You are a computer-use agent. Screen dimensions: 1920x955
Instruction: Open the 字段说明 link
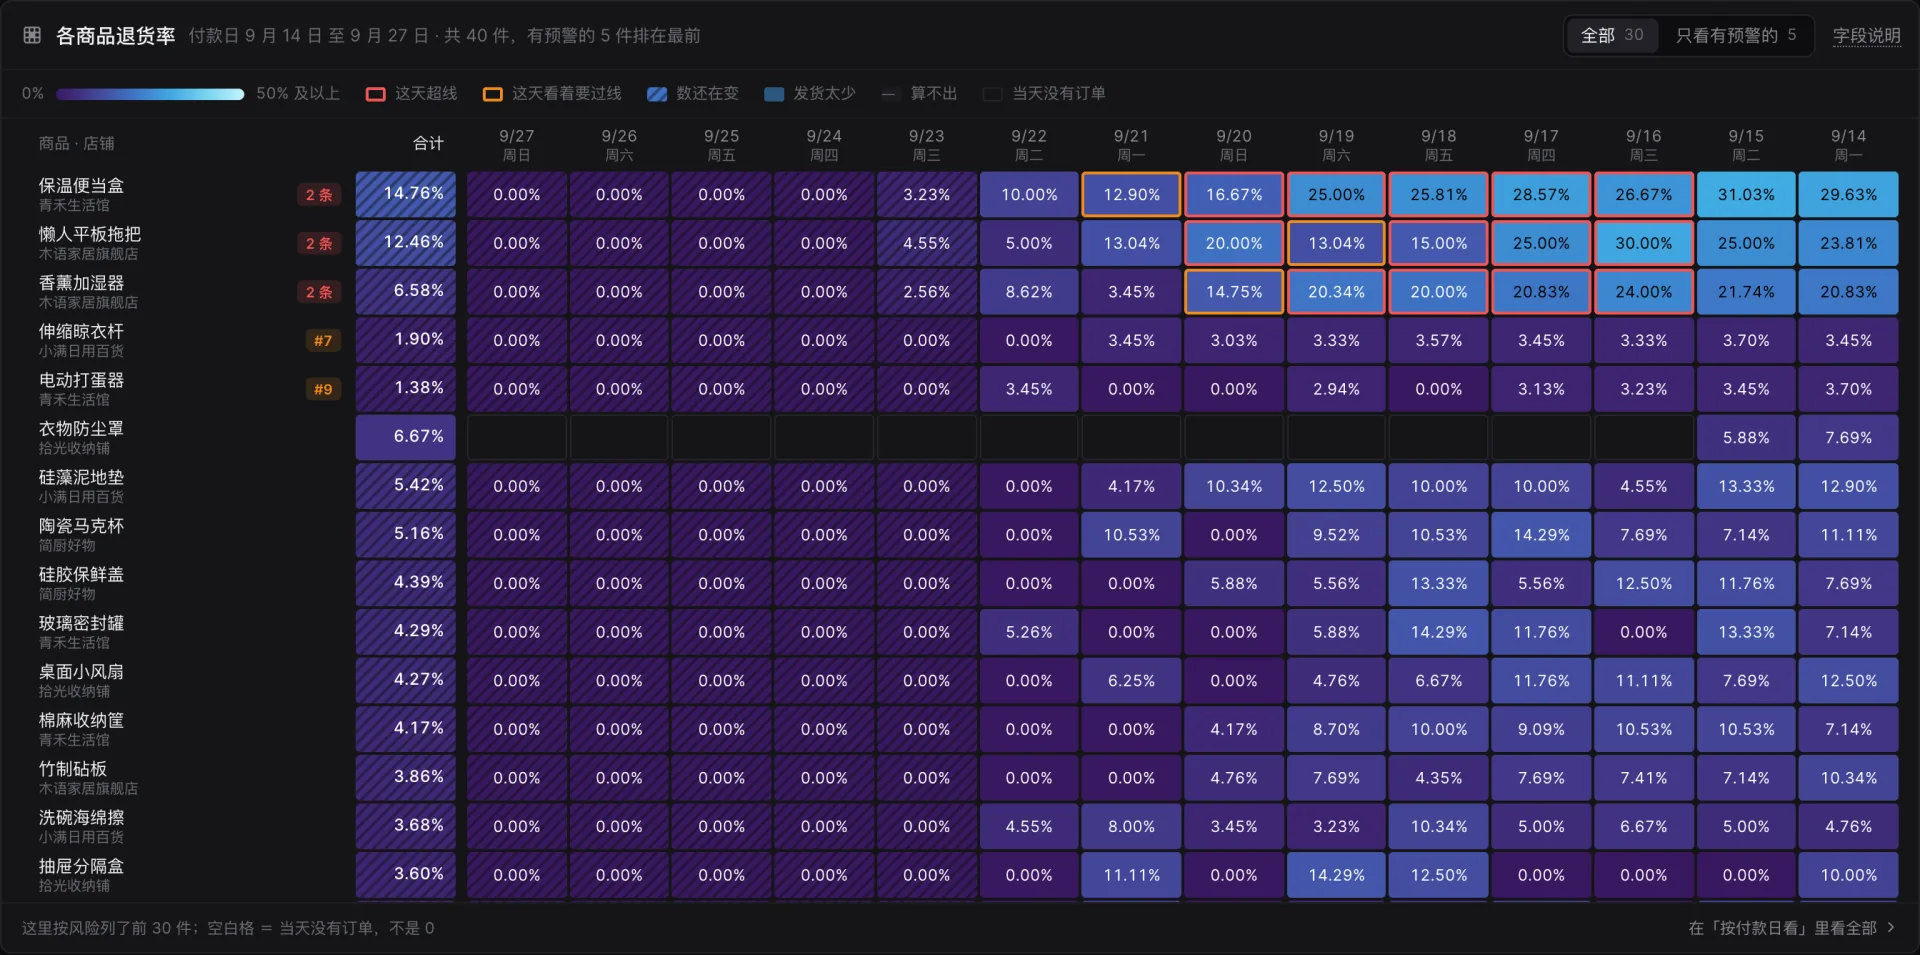pos(1866,36)
